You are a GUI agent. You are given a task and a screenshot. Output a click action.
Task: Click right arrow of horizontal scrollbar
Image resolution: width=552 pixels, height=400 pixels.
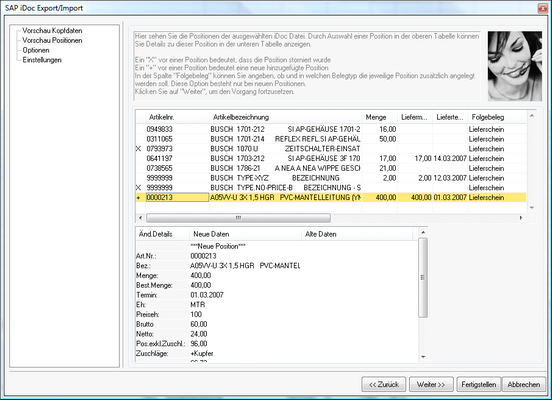(x=521, y=218)
